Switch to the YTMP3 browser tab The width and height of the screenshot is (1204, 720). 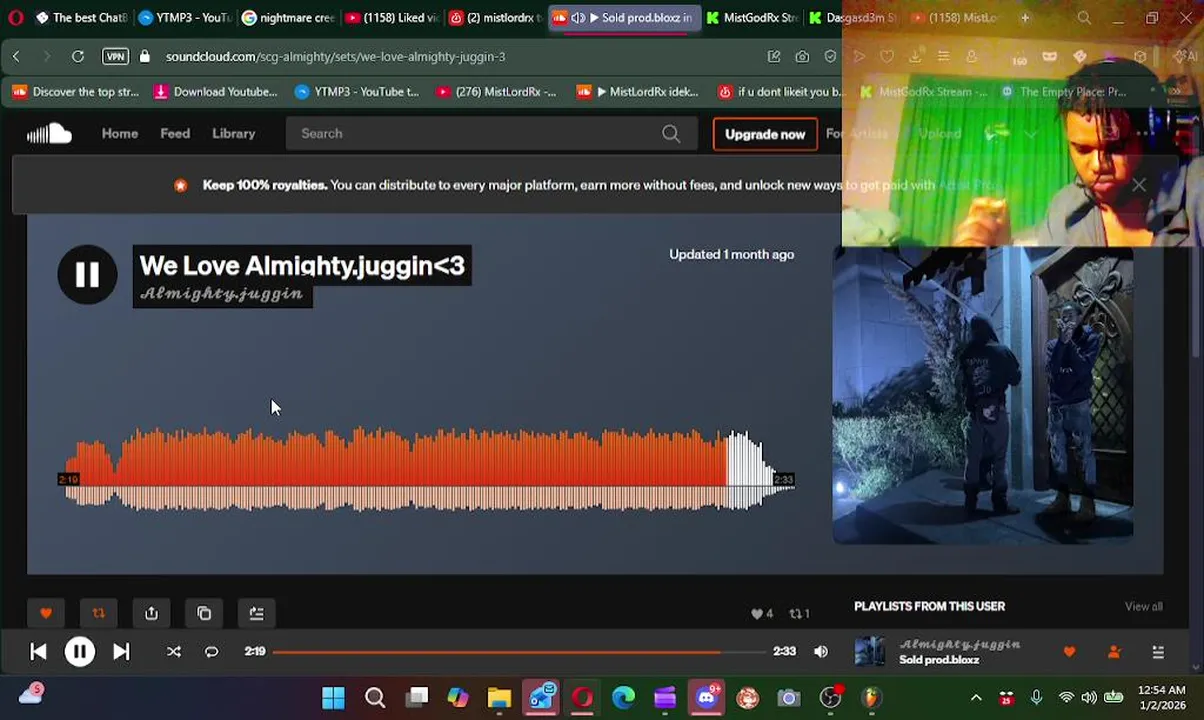click(x=185, y=18)
